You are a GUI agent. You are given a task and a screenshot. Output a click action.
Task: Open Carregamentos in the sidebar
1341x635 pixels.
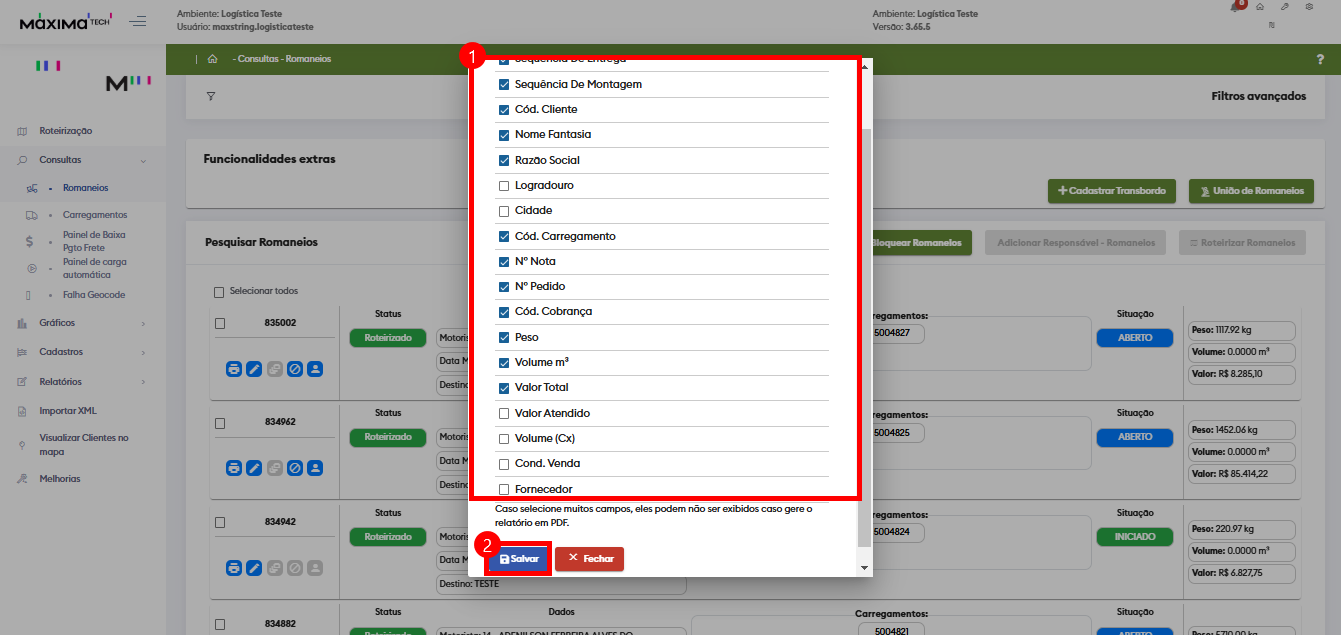[x=95, y=215]
